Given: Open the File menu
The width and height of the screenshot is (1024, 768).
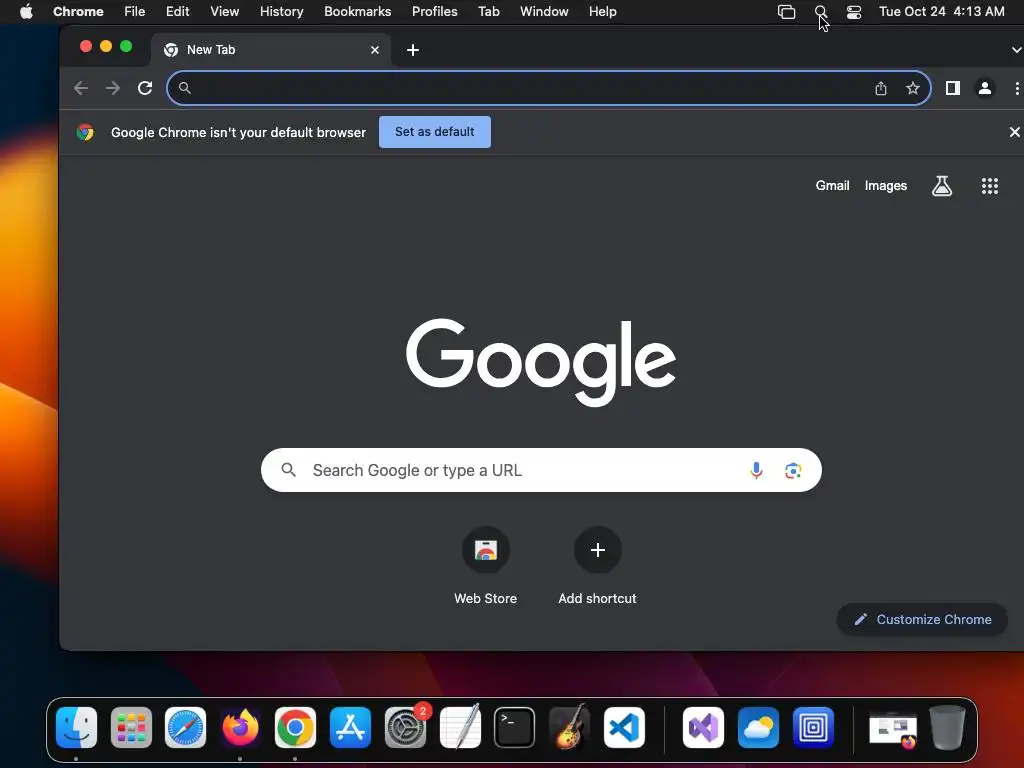Looking at the screenshot, I should click(135, 12).
